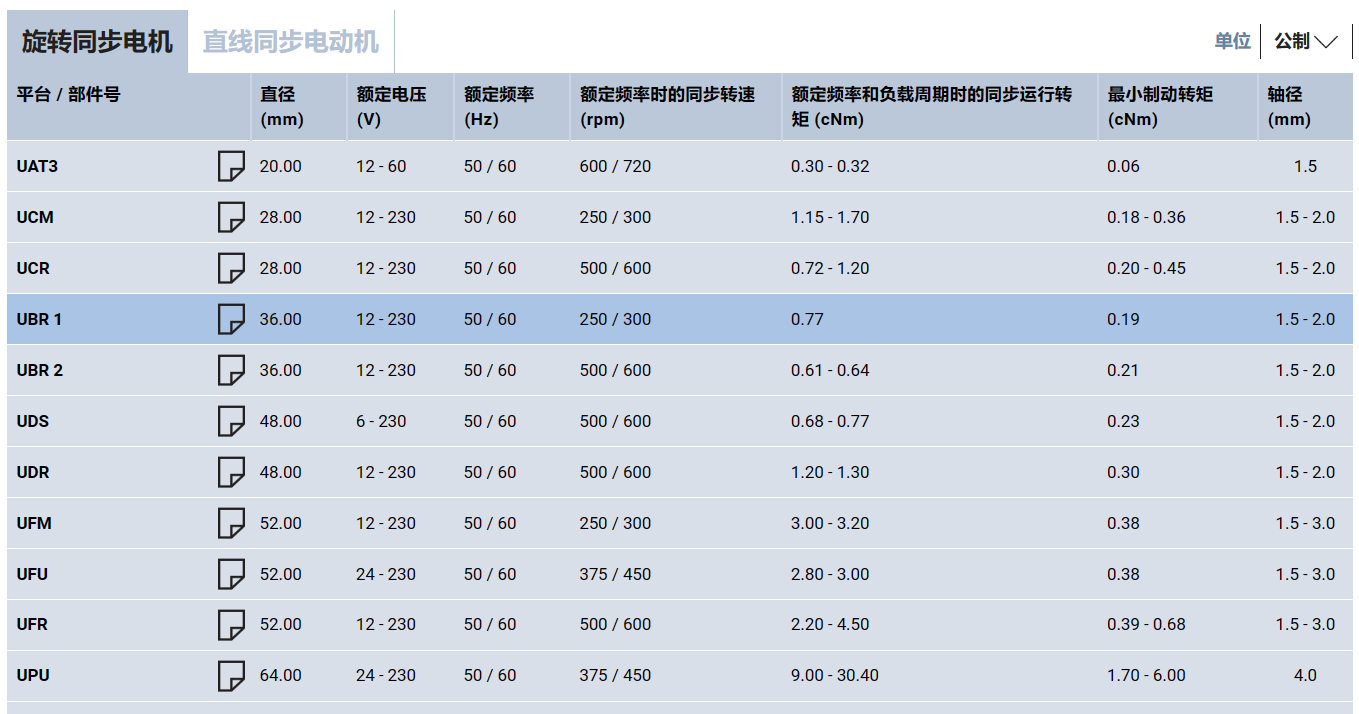Screen dimensions: 1359x714
Task: Click the UPU platform name
Action: (x=33, y=676)
